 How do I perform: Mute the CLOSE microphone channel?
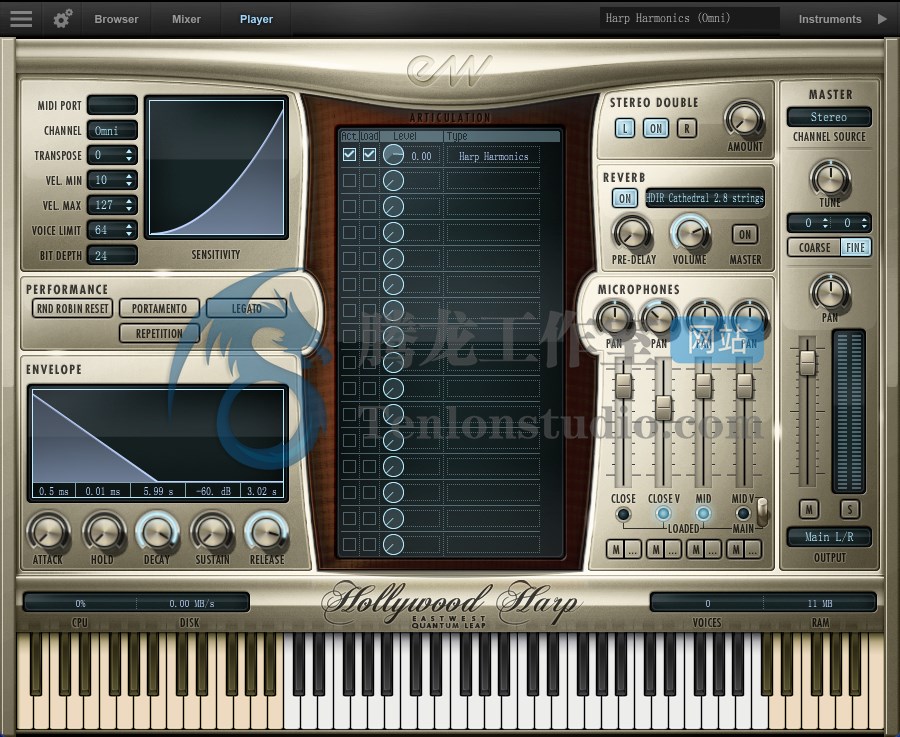[x=616, y=549]
